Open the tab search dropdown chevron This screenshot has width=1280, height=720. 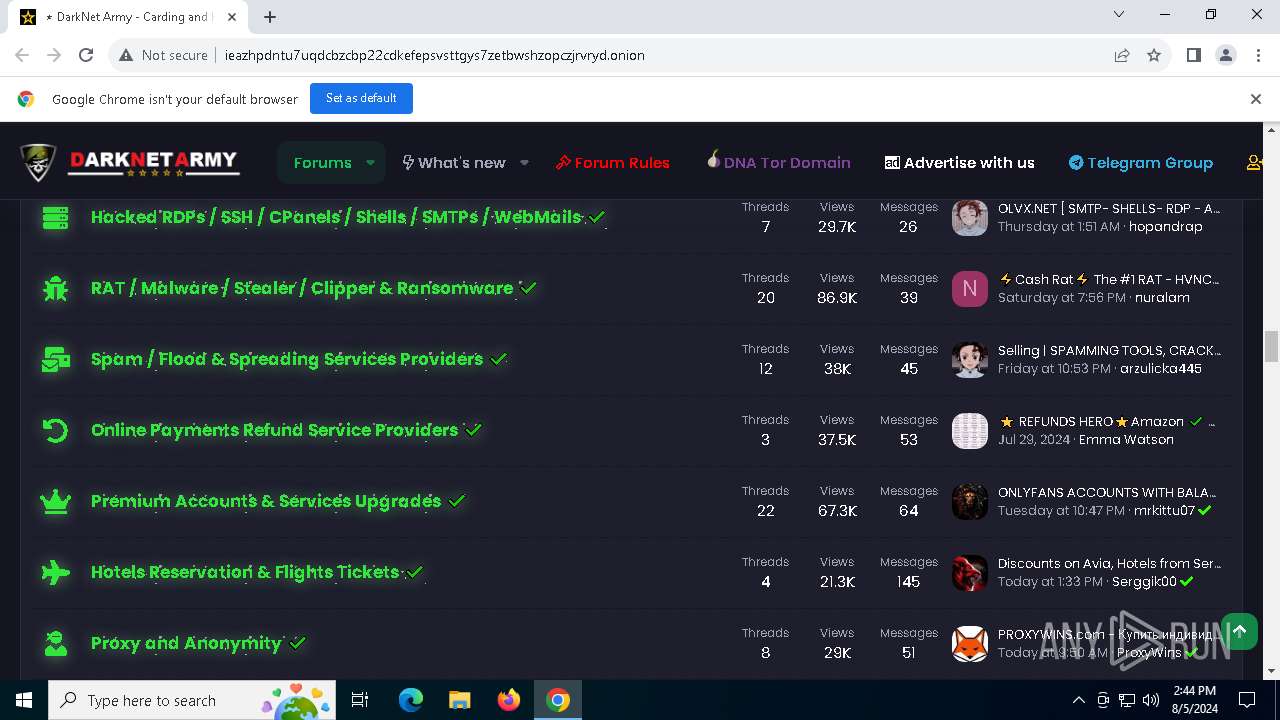click(1119, 14)
